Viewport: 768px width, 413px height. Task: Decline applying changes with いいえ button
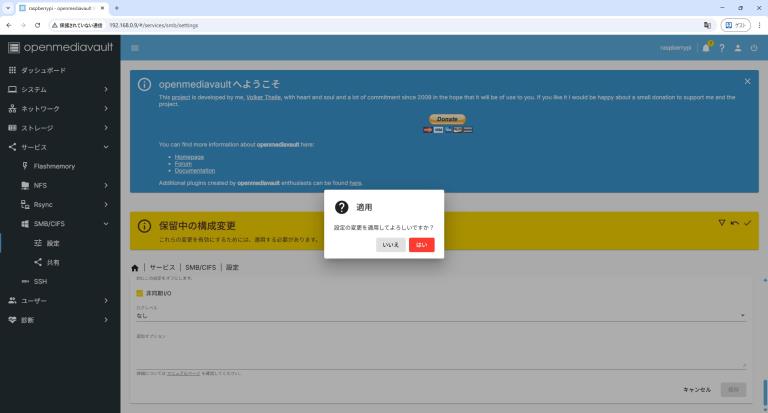click(390, 244)
